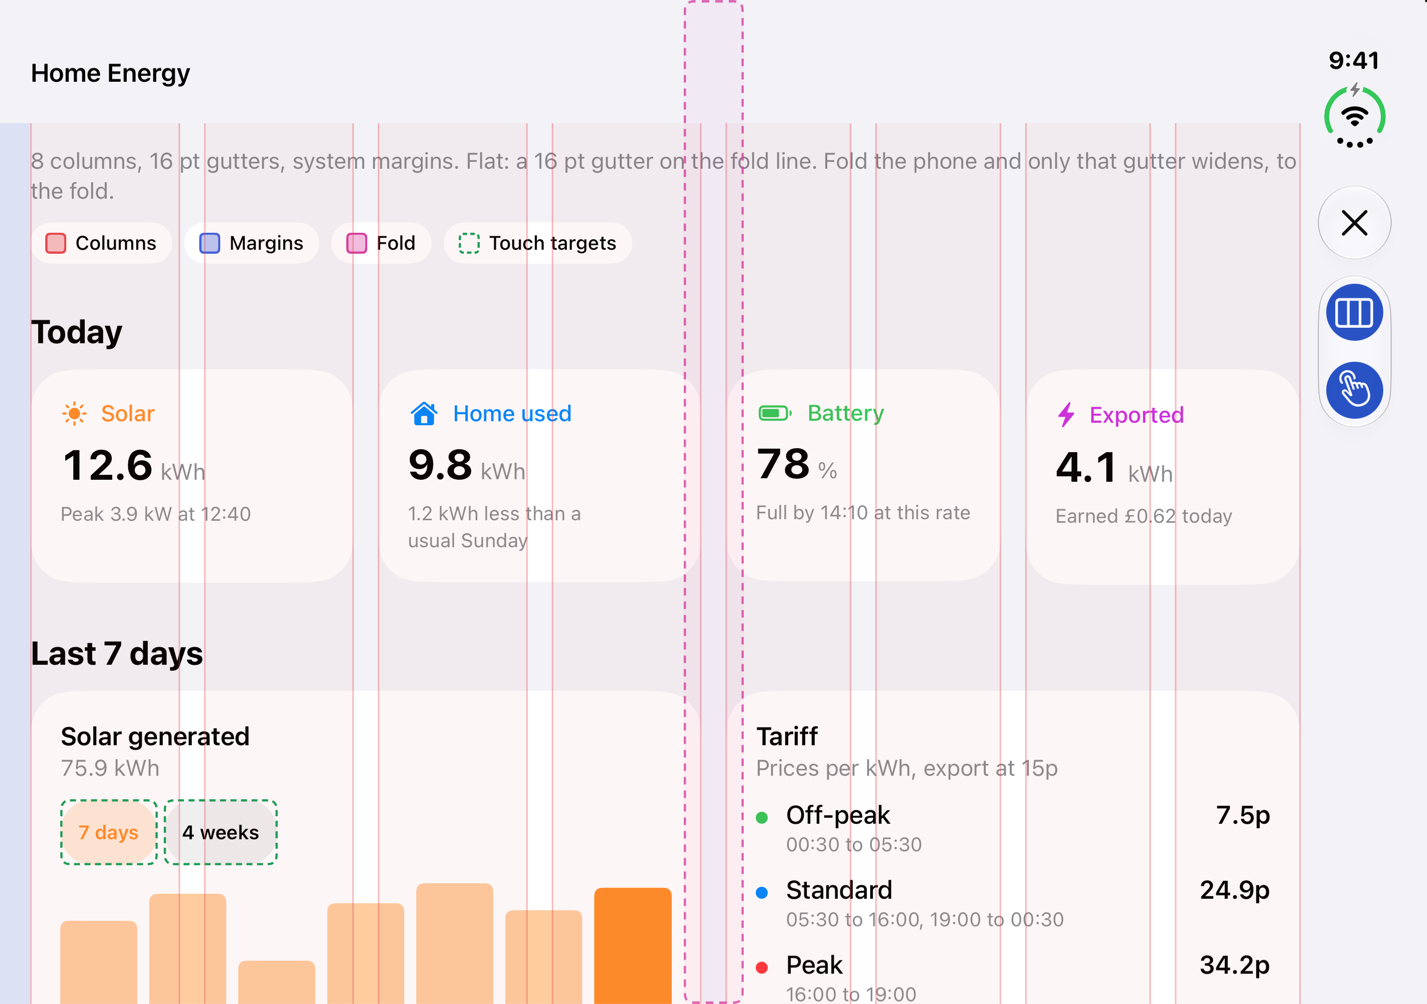This screenshot has width=1427, height=1004.
Task: Click the Home used house icon
Action: [424, 414]
